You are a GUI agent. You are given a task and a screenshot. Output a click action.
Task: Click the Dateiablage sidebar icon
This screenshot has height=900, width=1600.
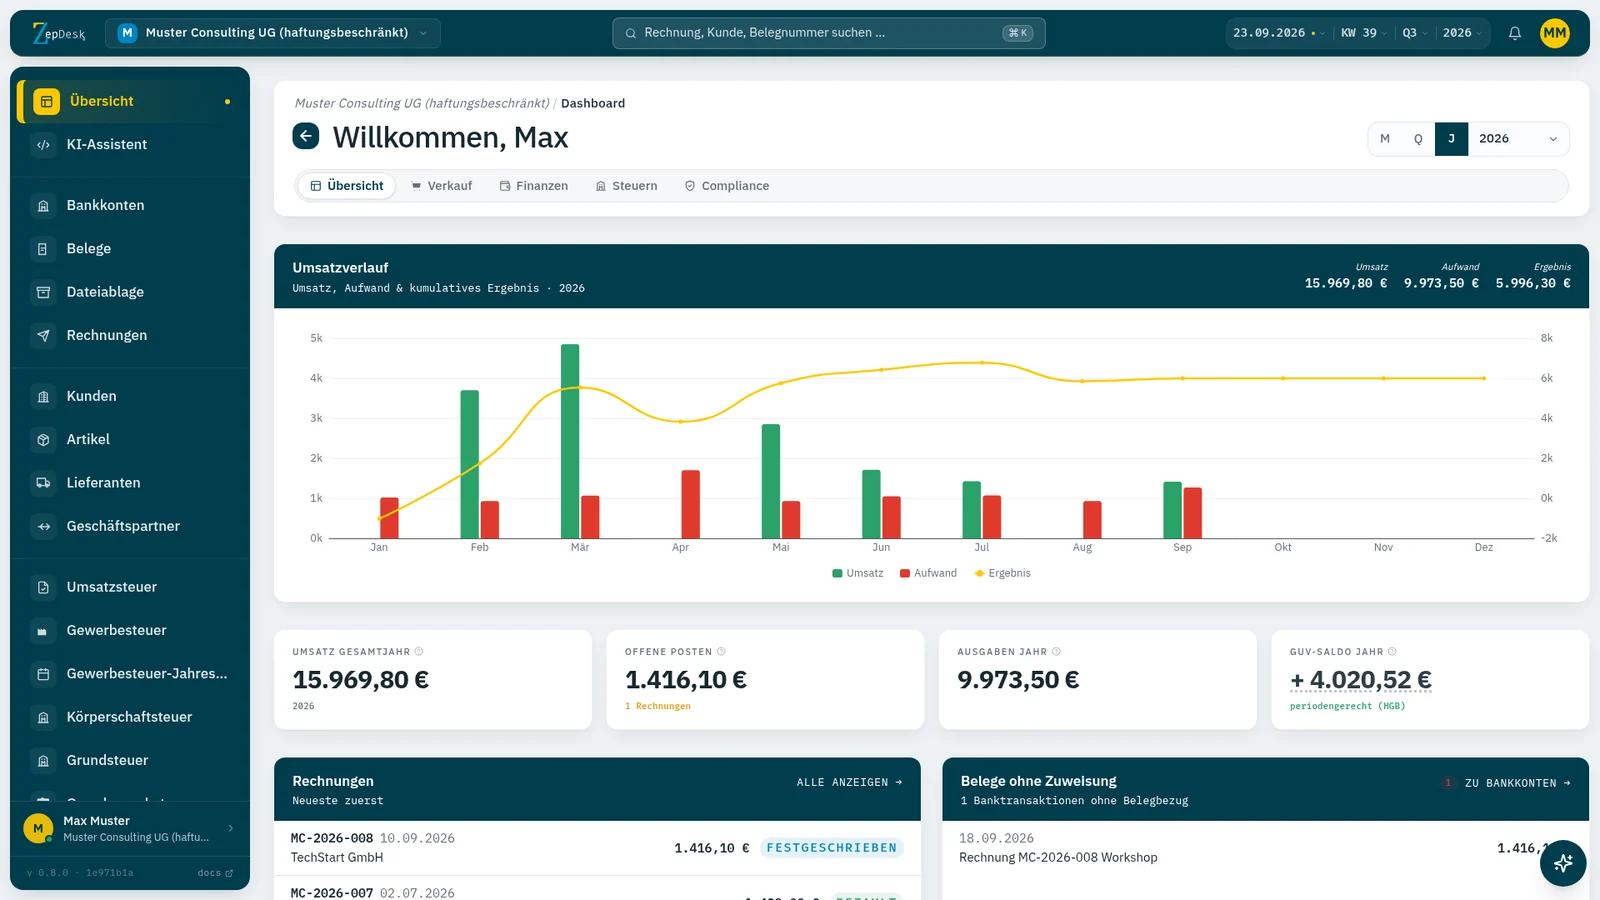pyautogui.click(x=43, y=292)
